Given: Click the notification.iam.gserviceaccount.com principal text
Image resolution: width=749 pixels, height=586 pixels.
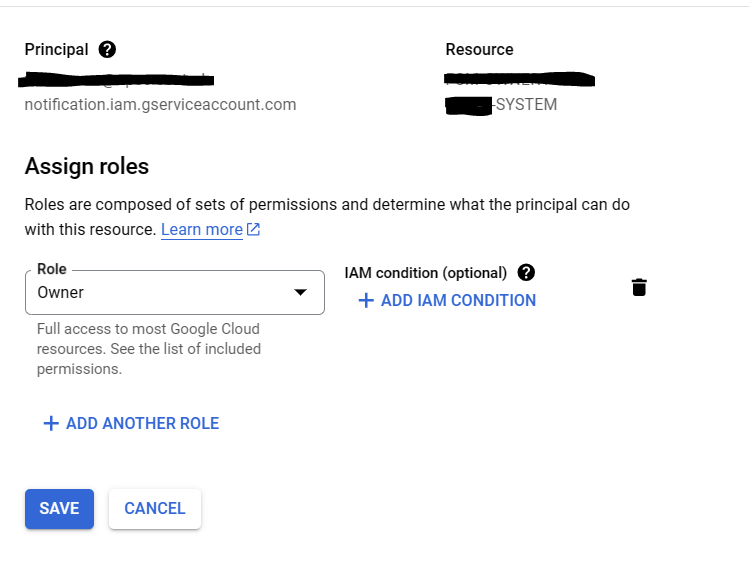Looking at the screenshot, I should [x=160, y=105].
